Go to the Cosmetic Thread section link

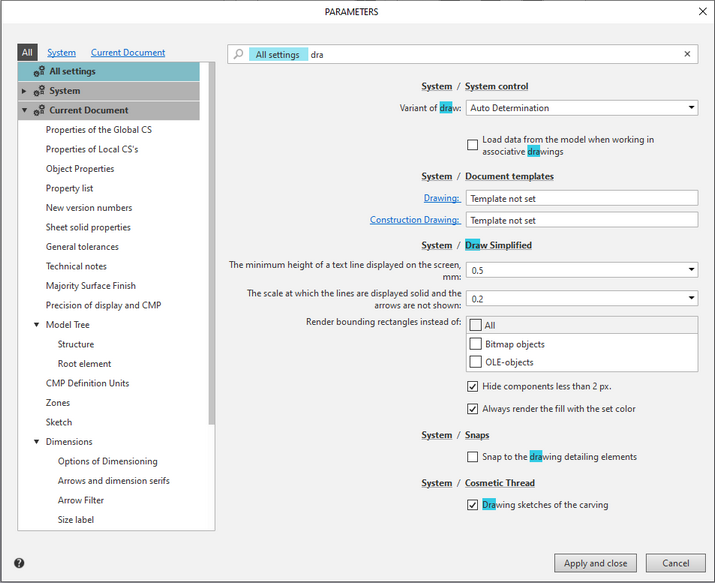[500, 483]
